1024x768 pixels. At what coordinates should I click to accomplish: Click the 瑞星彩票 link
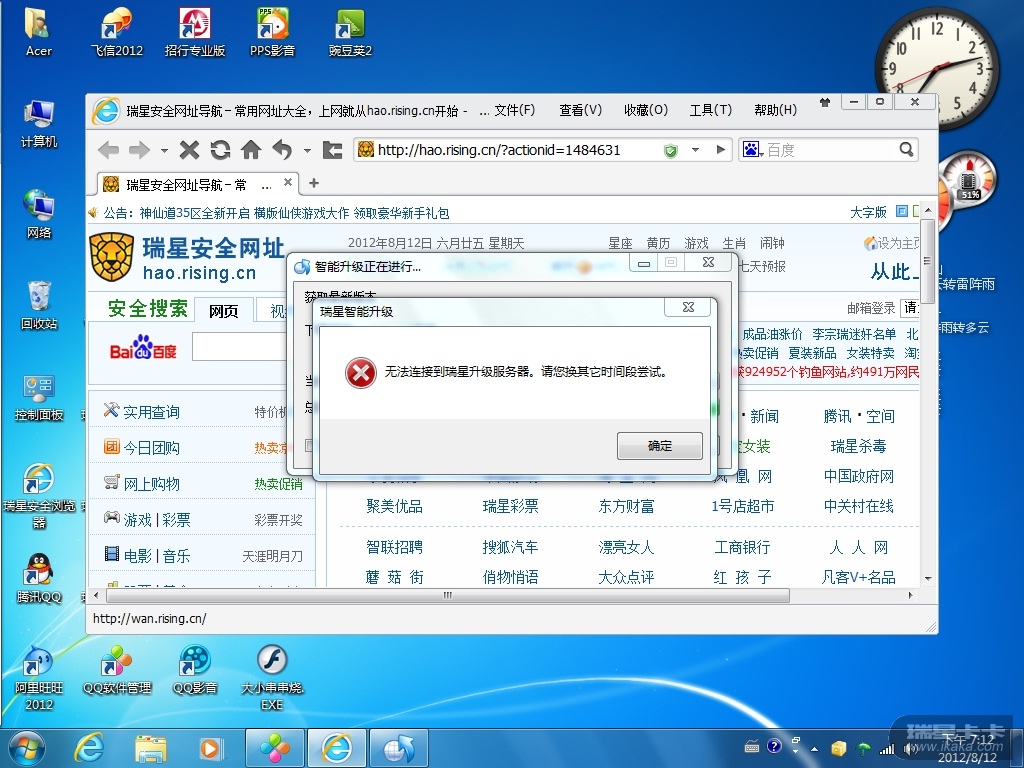click(510, 506)
